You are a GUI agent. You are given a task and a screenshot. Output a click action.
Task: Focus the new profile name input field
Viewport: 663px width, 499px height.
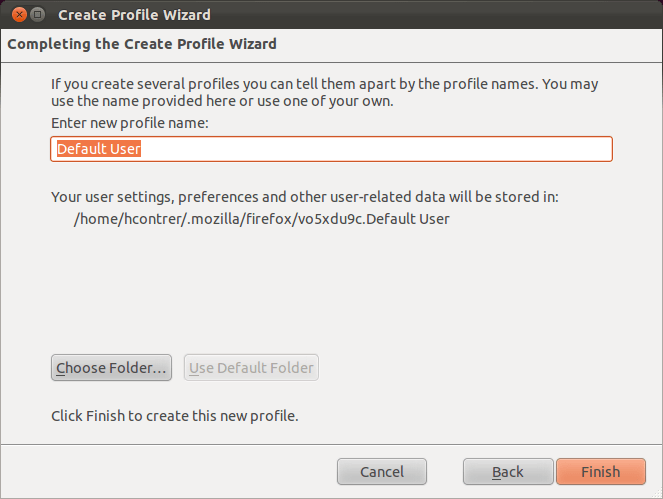pos(332,149)
